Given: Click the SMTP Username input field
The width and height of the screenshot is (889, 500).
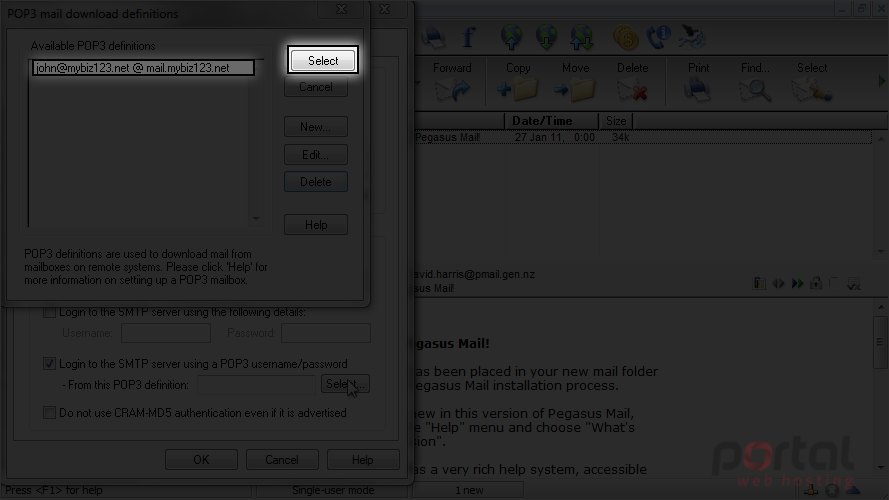Looking at the screenshot, I should [x=166, y=333].
